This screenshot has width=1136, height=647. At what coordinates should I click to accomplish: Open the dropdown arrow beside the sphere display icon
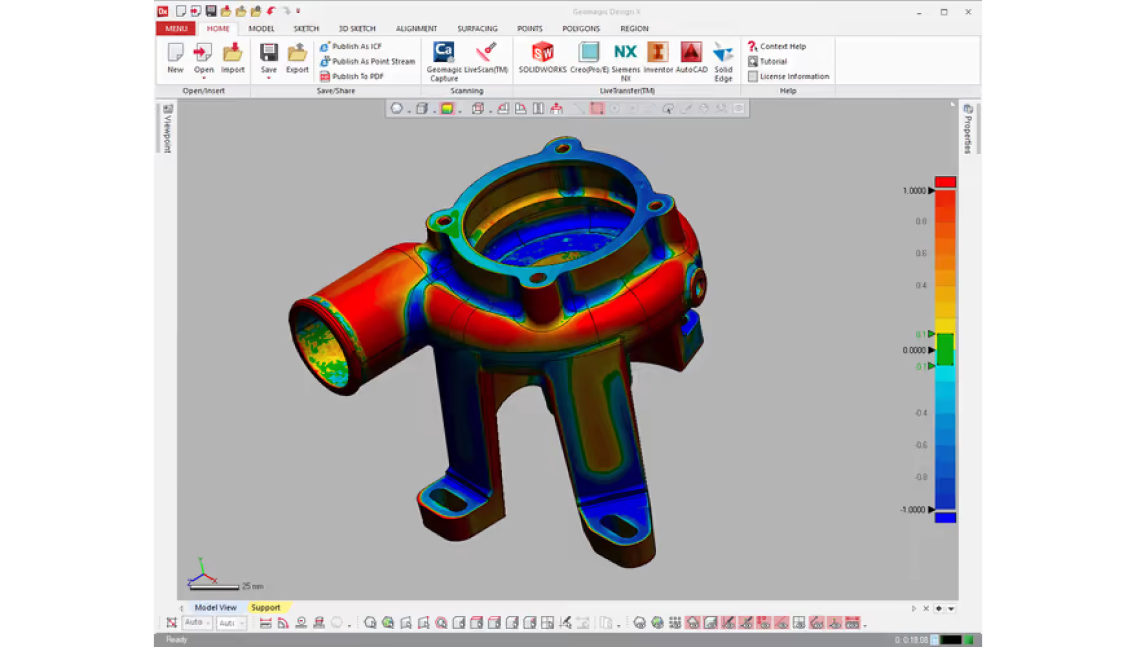pyautogui.click(x=409, y=110)
